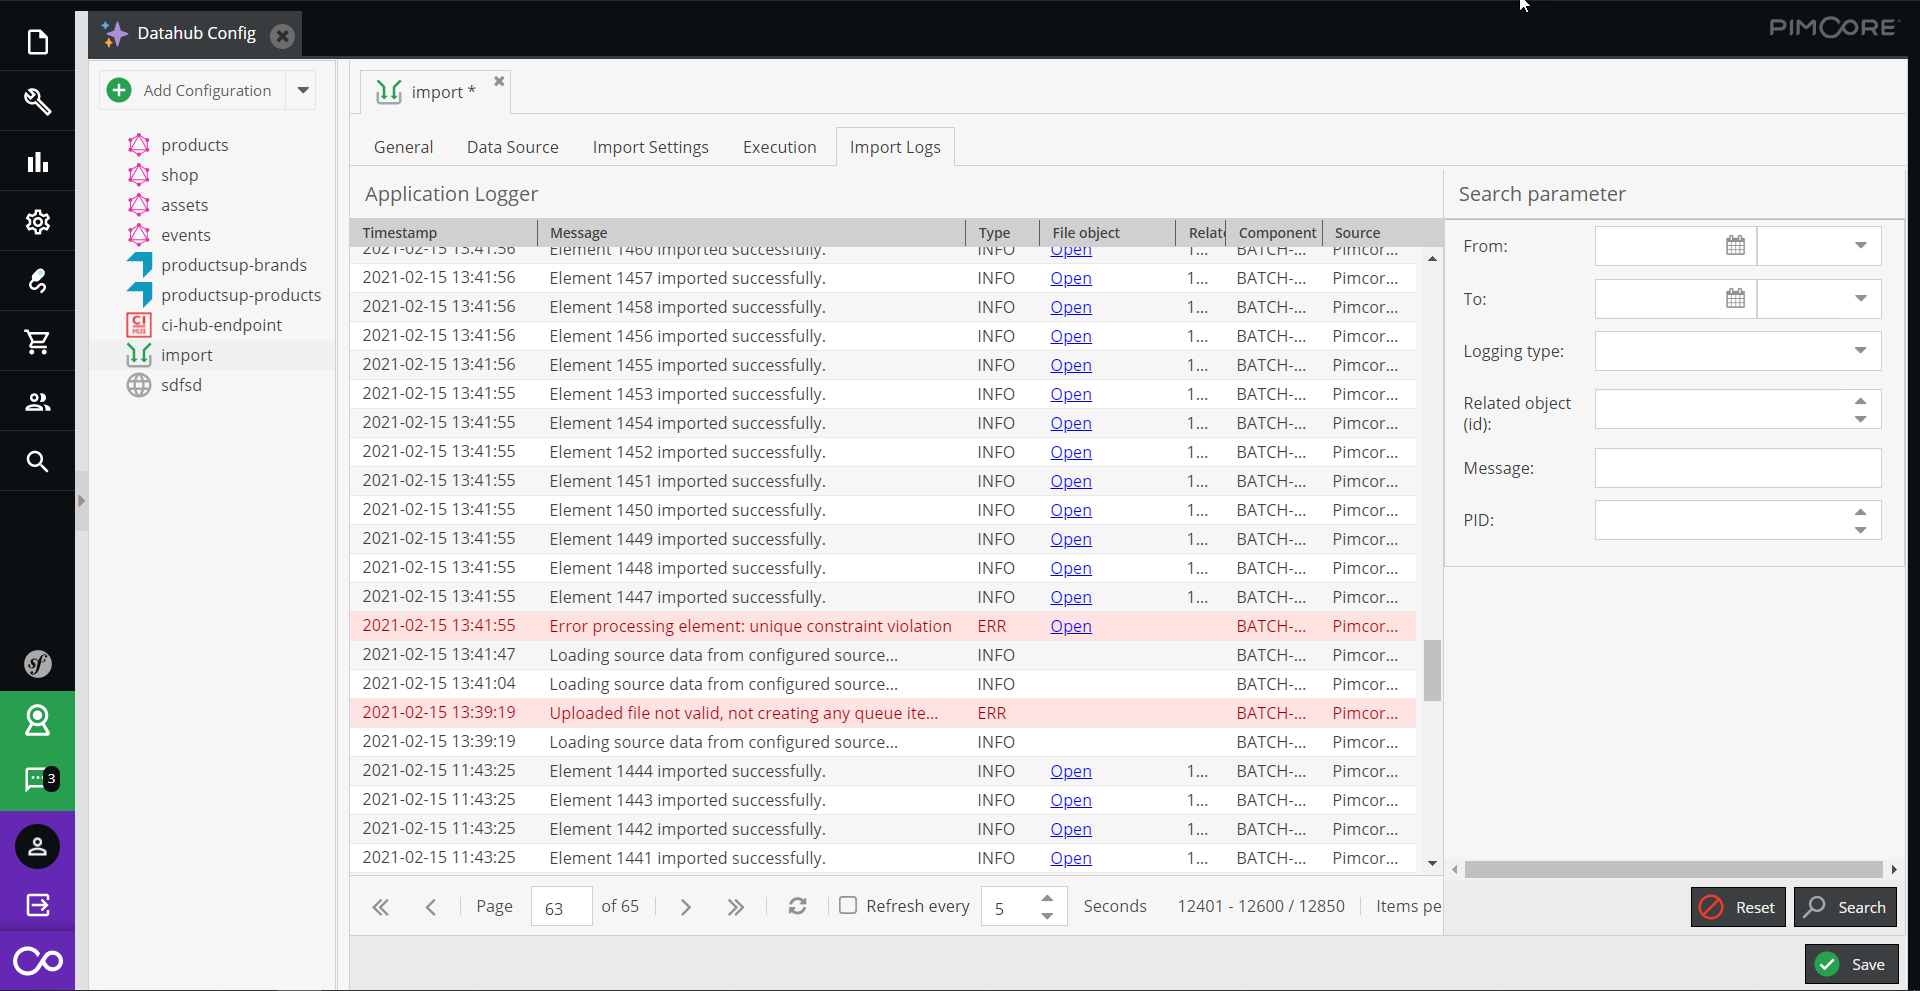Viewport: 1920px width, 991px height.
Task: Open the Logging type dropdown
Action: pos(1859,351)
